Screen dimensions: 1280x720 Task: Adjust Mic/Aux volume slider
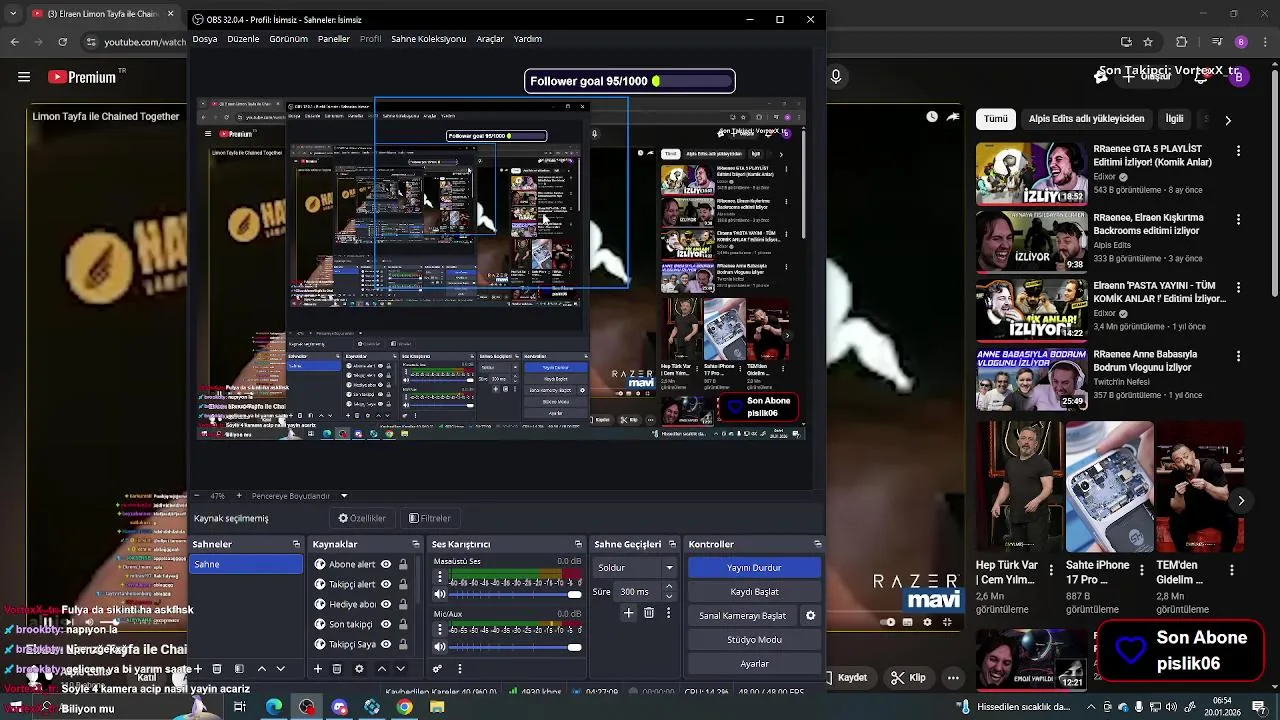click(514, 647)
